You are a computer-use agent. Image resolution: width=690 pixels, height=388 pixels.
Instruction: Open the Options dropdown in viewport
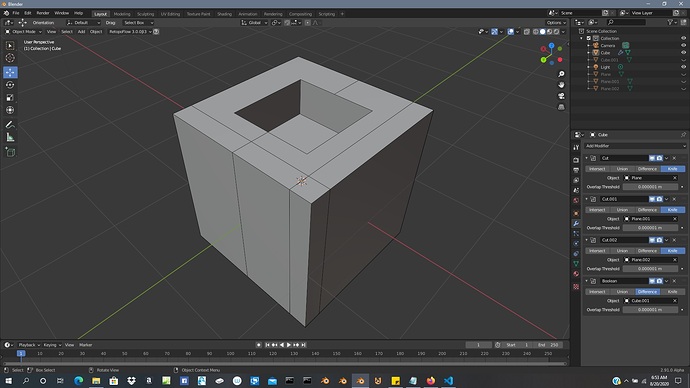[556, 22]
